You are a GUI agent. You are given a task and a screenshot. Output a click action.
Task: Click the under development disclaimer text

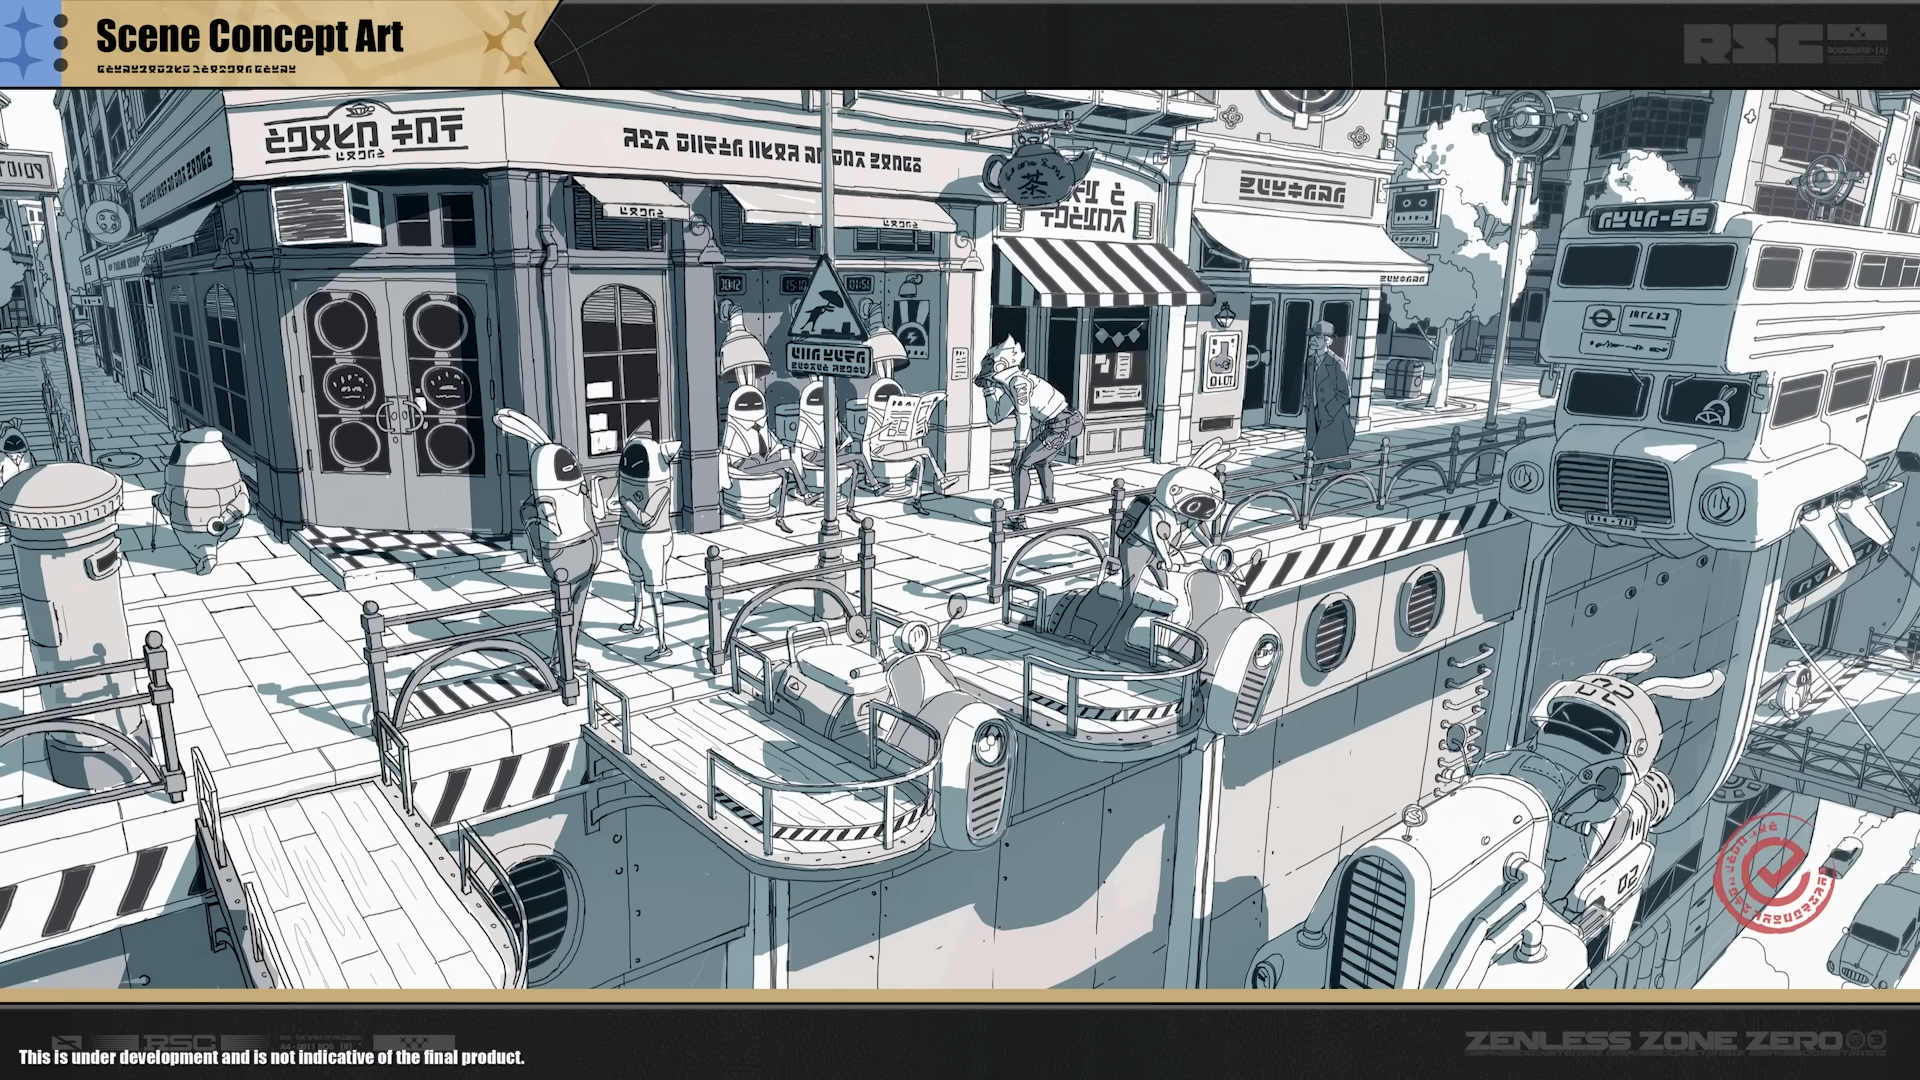[x=271, y=1057]
